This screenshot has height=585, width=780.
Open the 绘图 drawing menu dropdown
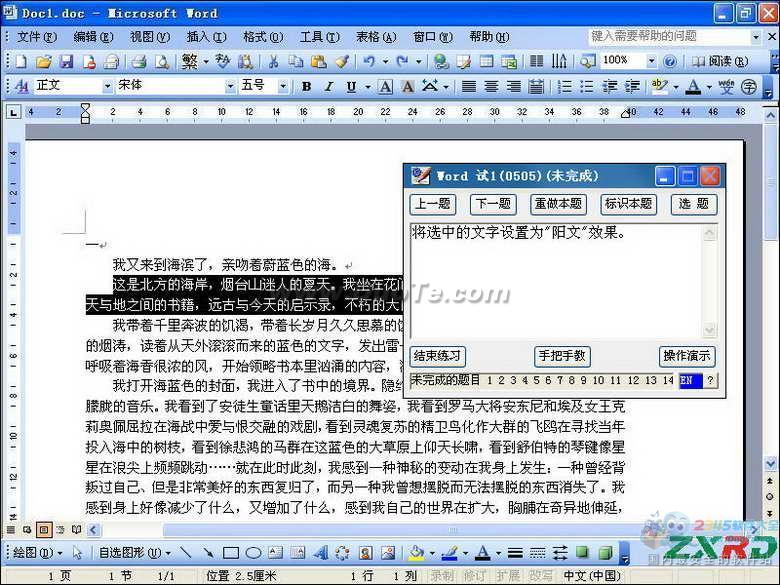pos(38,553)
